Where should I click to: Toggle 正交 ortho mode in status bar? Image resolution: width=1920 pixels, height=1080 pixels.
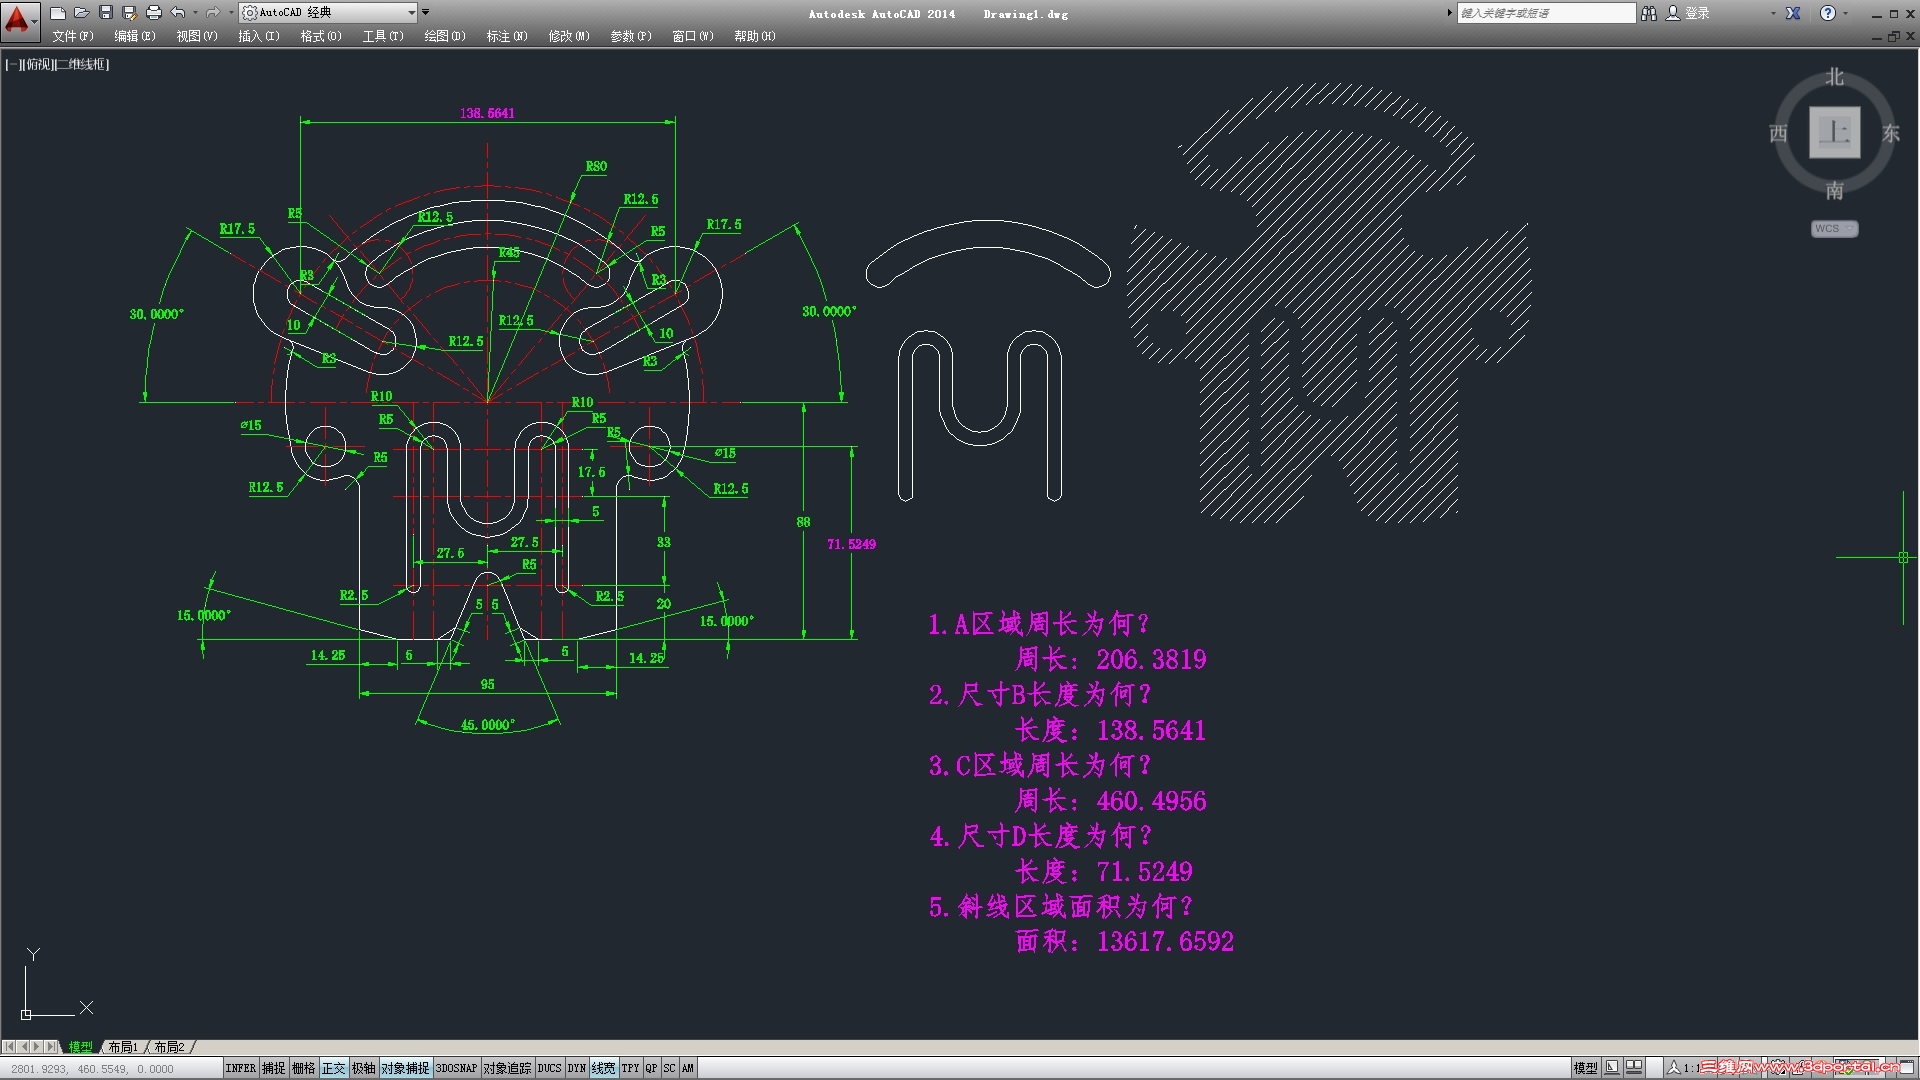pos(333,1068)
